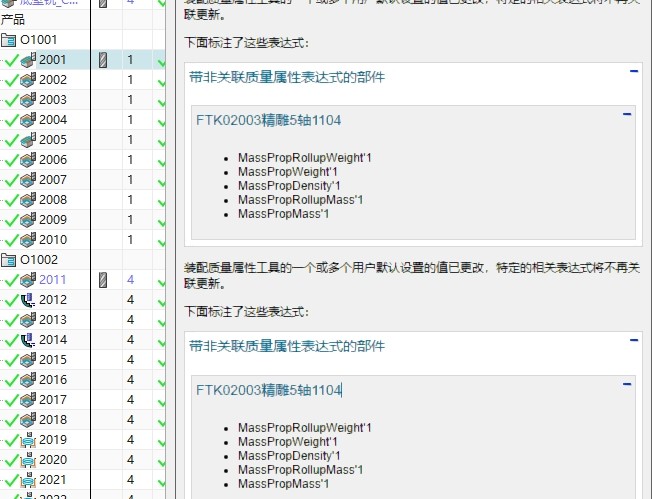Screen dimensions: 652x499
Task: Select operation 2019 in the tree
Action: [53, 440]
